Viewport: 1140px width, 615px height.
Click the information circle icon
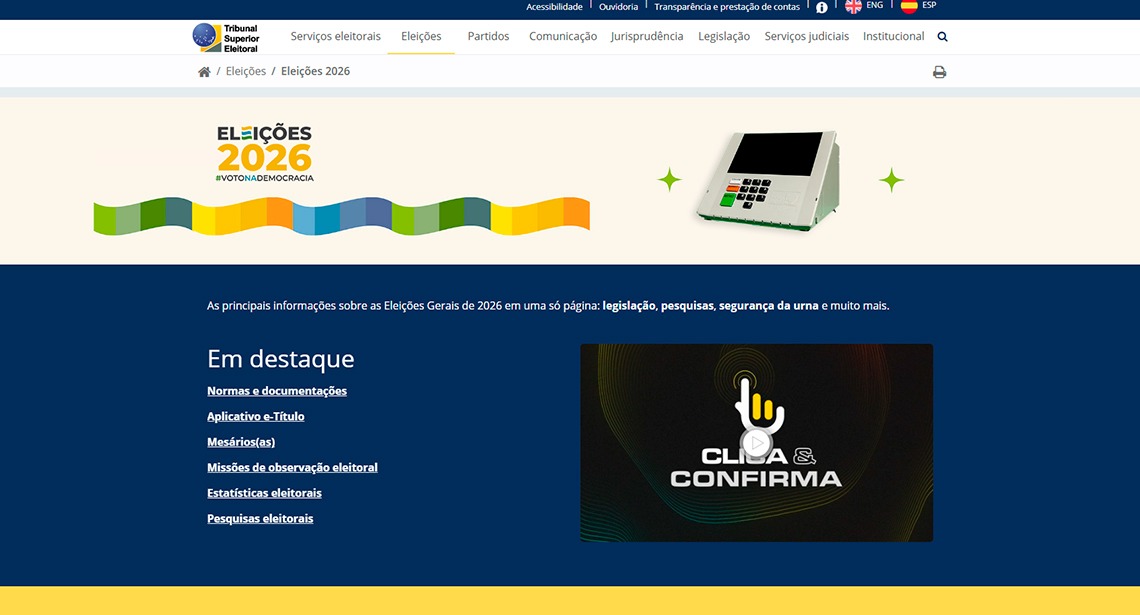(822, 7)
